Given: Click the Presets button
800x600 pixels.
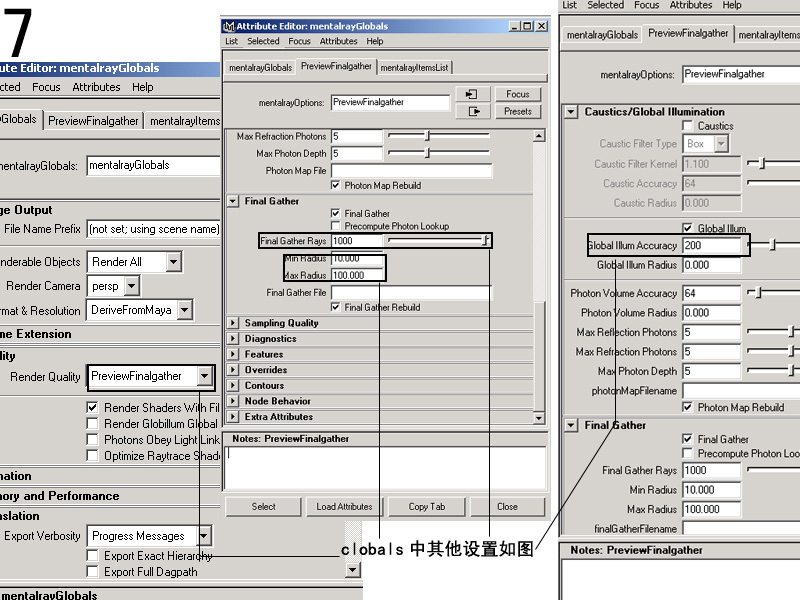Looking at the screenshot, I should coord(518,111).
